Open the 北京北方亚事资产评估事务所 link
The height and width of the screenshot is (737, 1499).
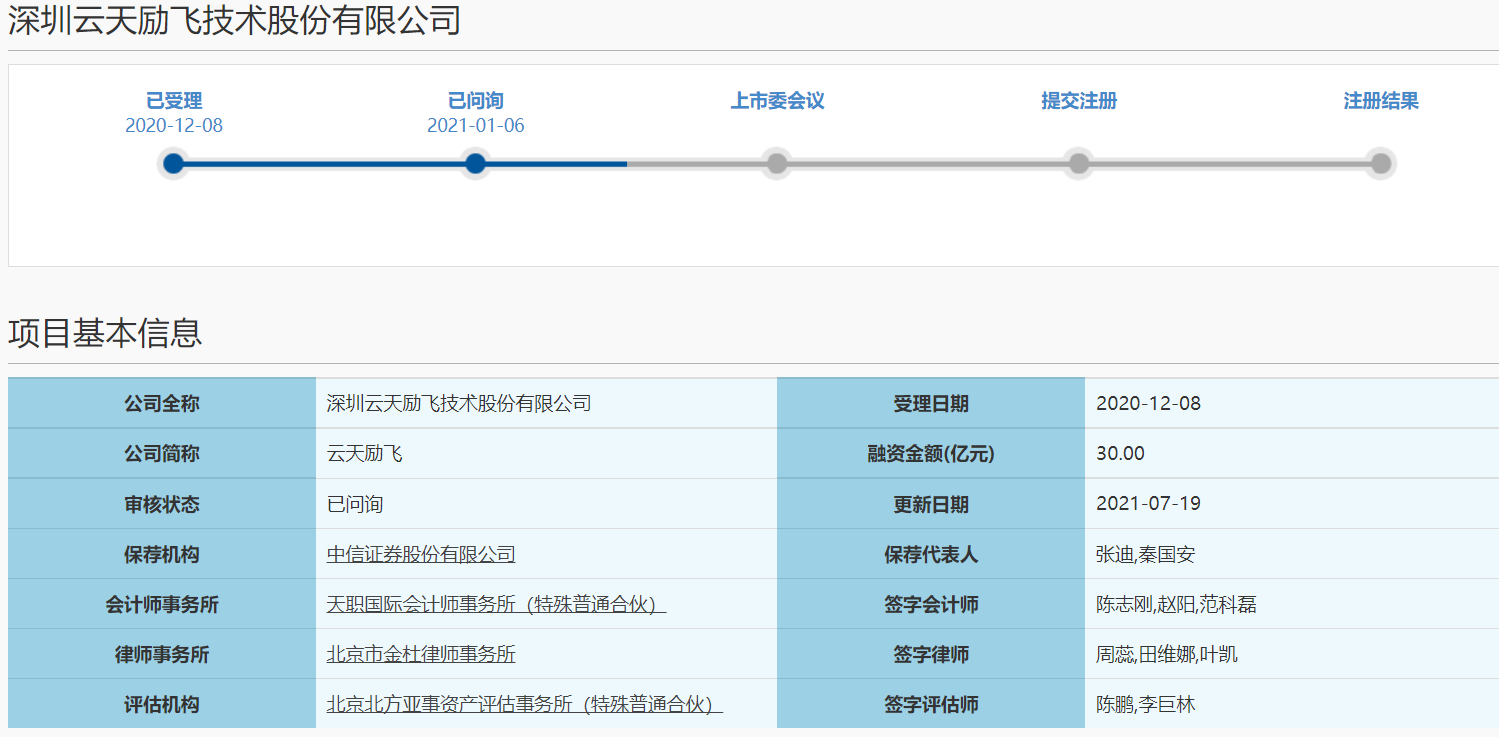point(524,704)
